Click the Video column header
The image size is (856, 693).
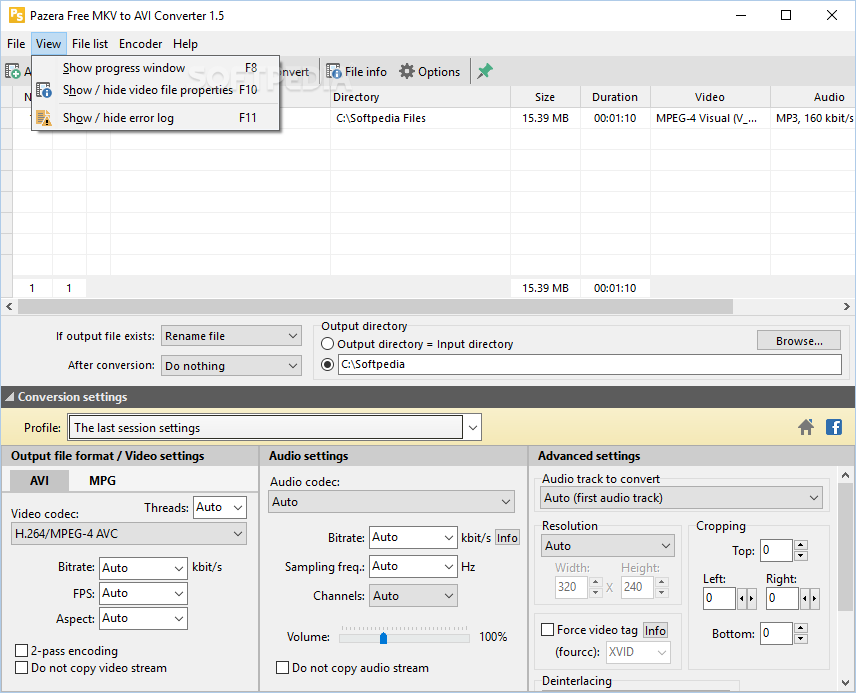[710, 97]
